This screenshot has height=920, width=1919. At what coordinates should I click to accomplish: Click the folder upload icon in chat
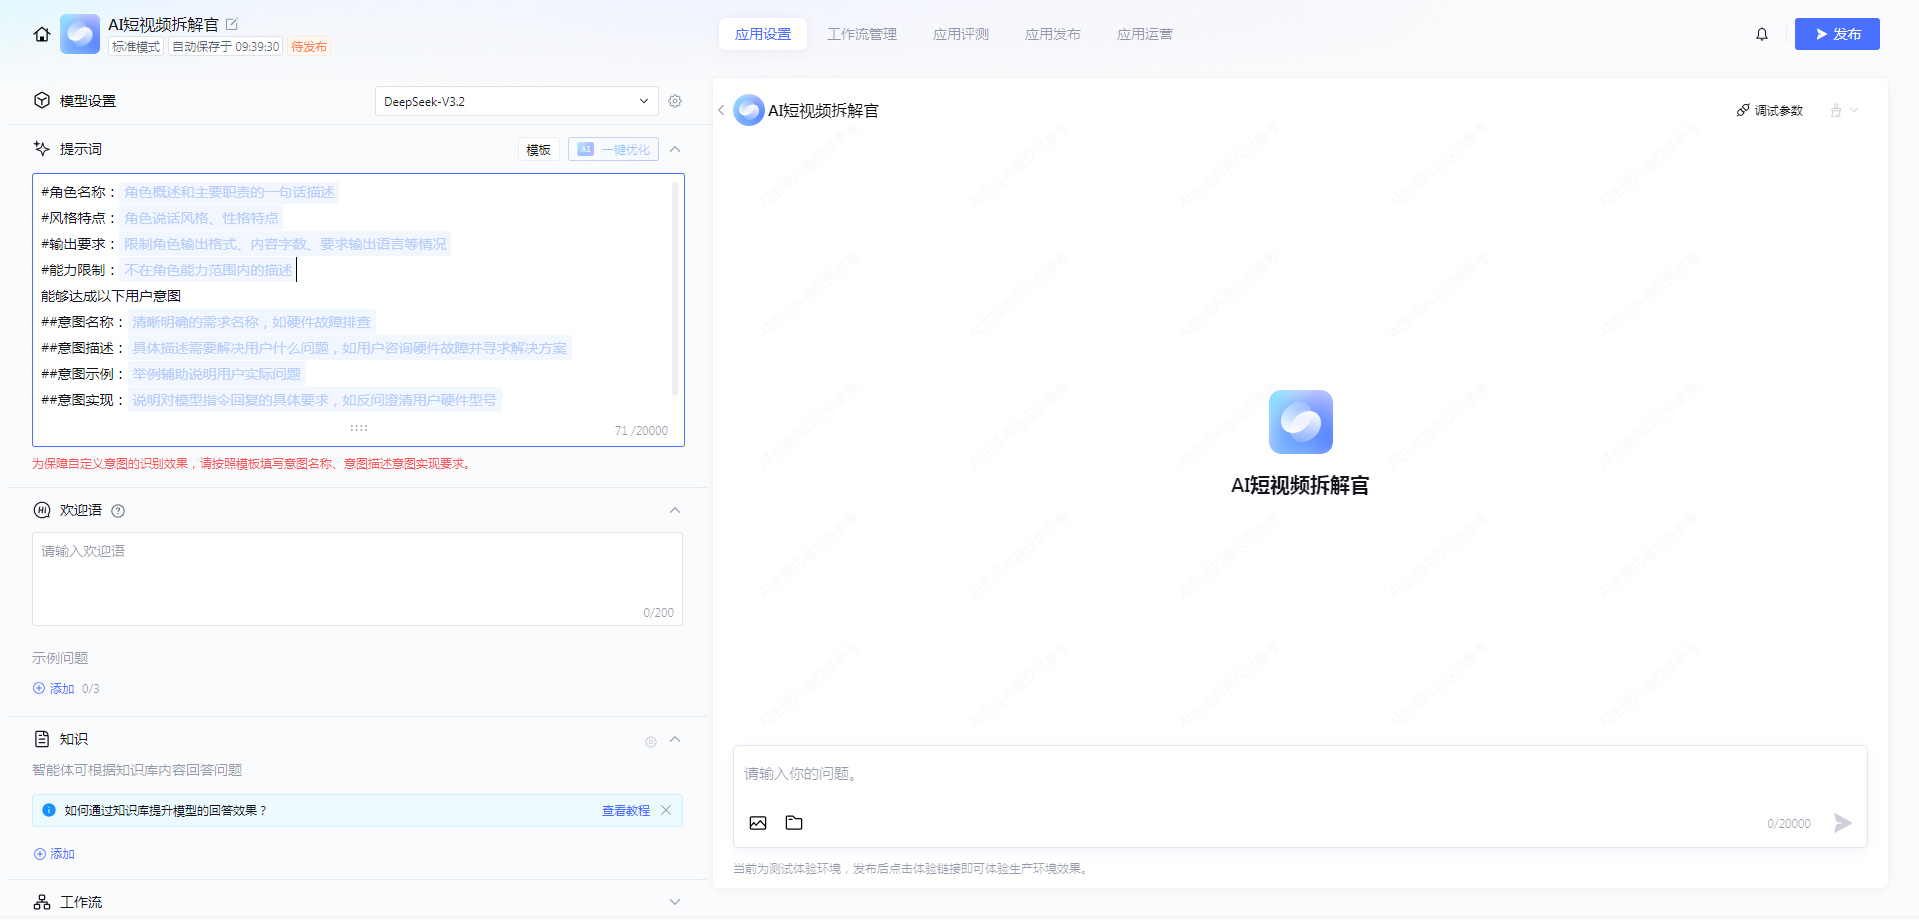click(x=794, y=823)
